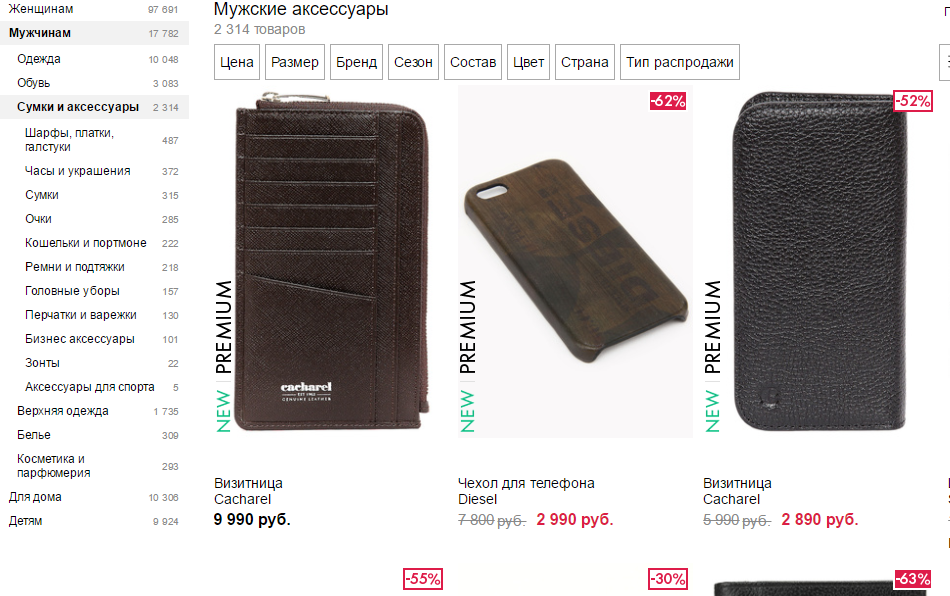Click the -52% discount badge
950x596 pixels.
pos(913,101)
